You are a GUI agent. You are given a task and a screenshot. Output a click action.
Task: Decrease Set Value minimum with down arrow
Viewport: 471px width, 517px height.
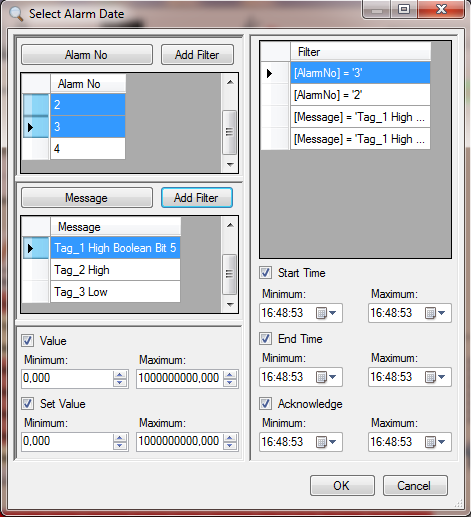tap(120, 446)
